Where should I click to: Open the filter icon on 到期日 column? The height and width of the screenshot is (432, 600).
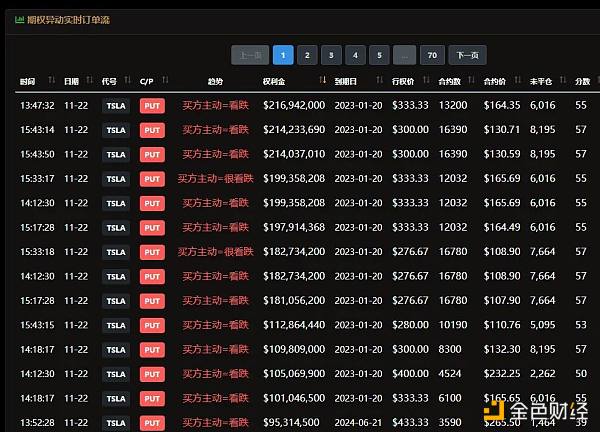381,80
